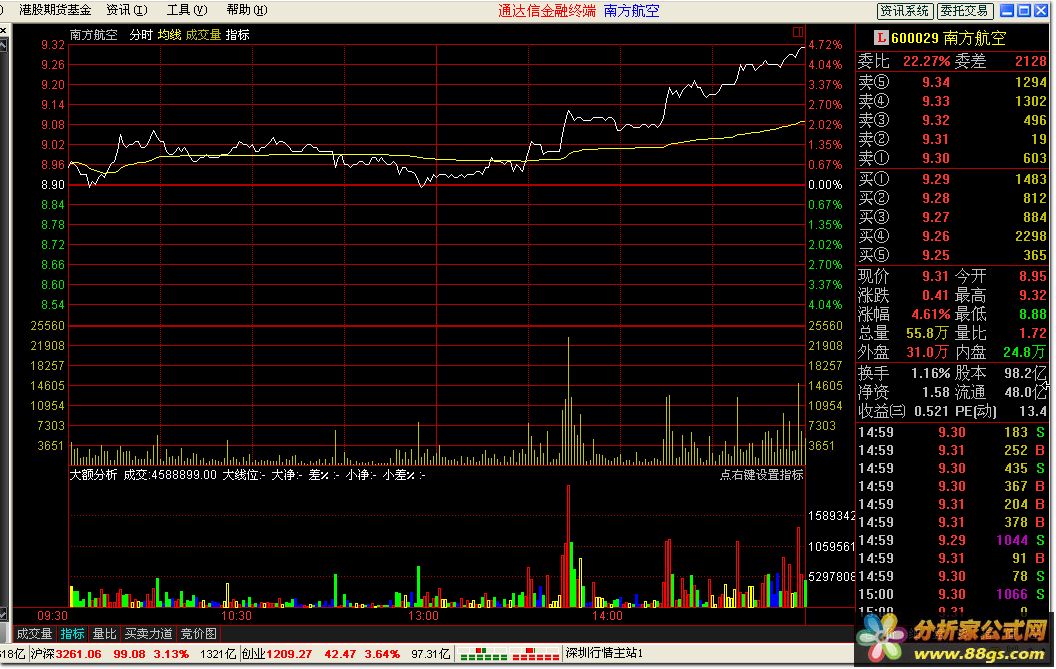Click the 买③ row at 9.27
The height and width of the screenshot is (669, 1056).
952,217
